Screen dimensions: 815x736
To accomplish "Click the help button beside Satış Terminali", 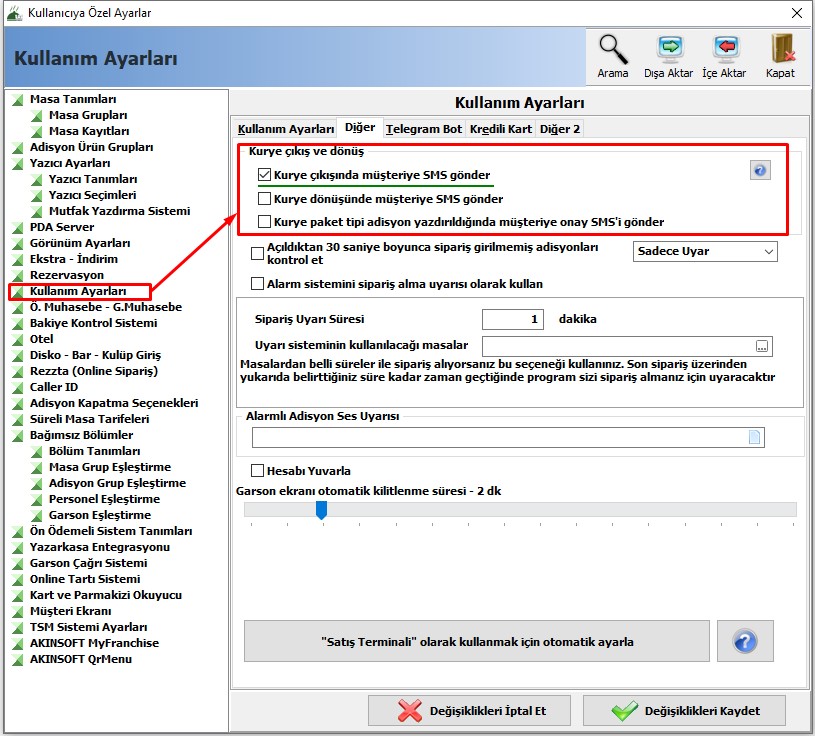I will 745,641.
